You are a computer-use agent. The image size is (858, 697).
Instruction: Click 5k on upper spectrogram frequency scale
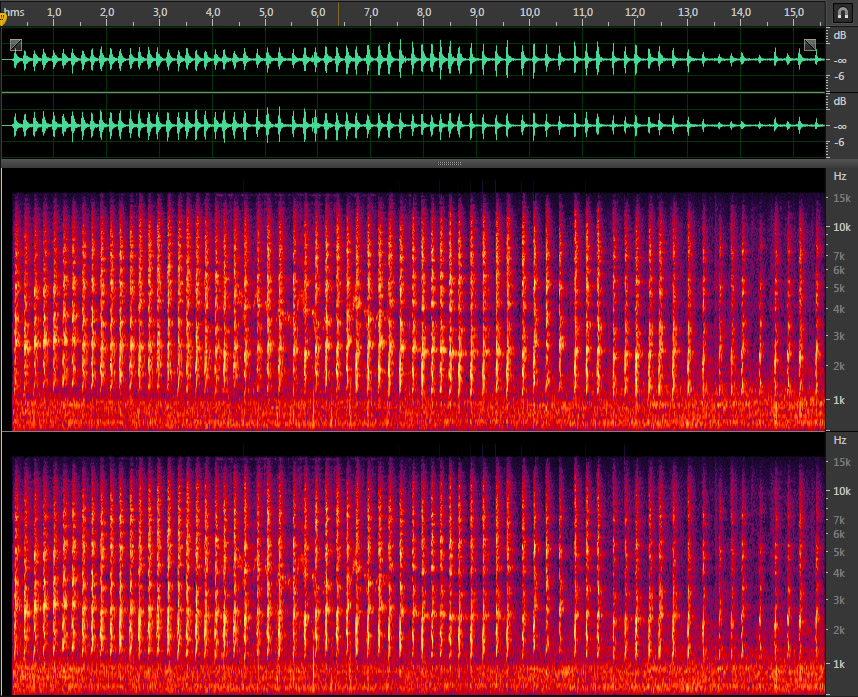(839, 288)
